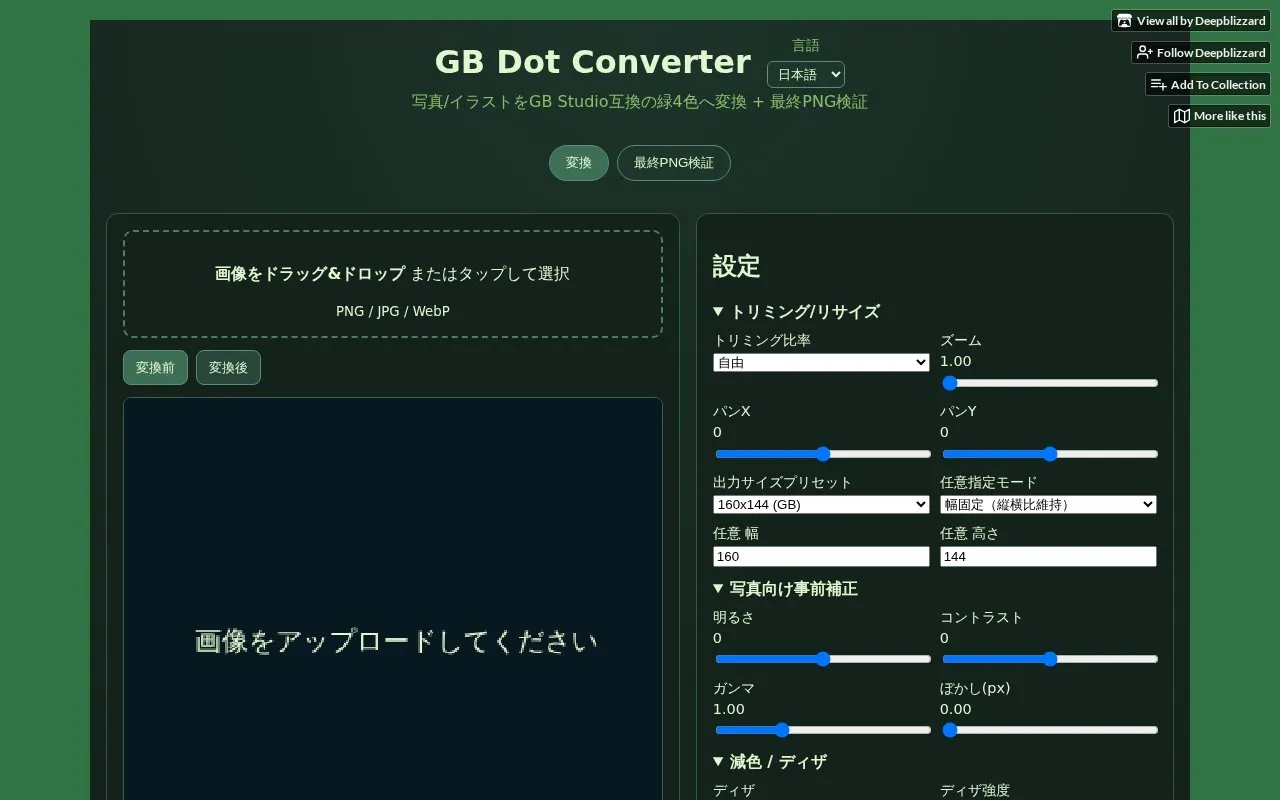The width and height of the screenshot is (1280, 800).
Task: Click the itch.io logo icon beside View all
Action: click(x=1125, y=21)
